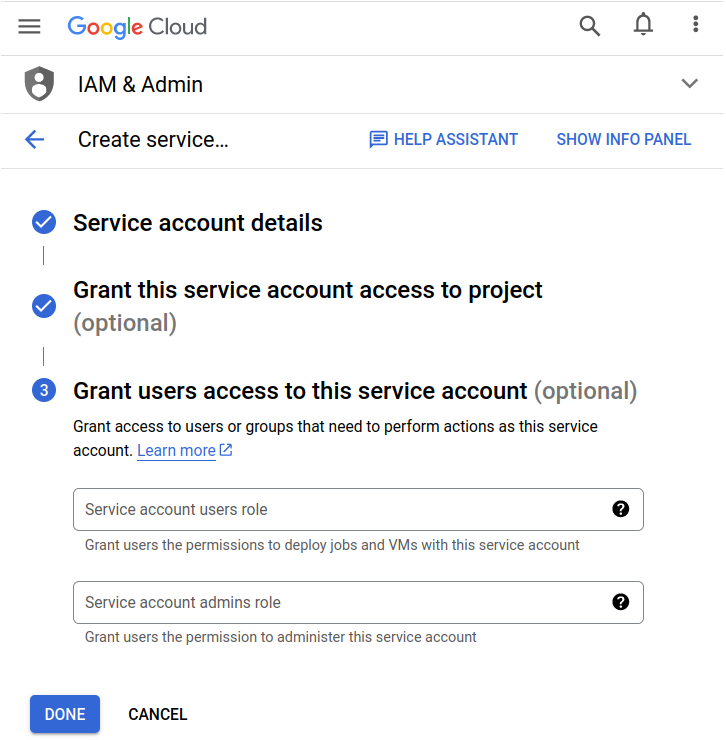Viewport: 726px width, 740px height.
Task: Open Service account details step
Action: coord(197,222)
